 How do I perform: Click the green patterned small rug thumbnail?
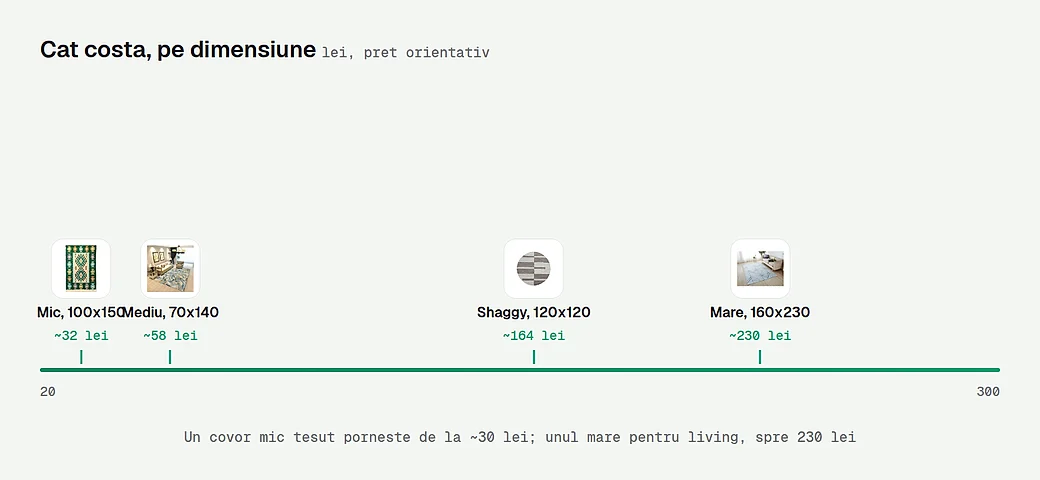pyautogui.click(x=81, y=269)
